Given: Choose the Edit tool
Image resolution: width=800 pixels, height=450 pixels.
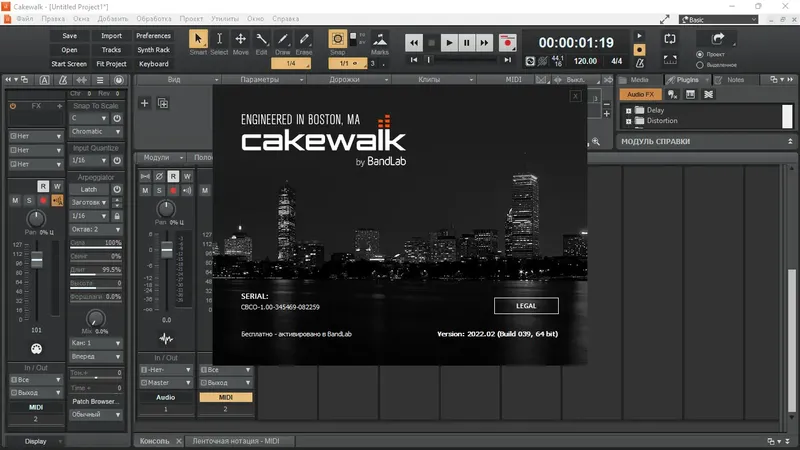Looking at the screenshot, I should [261, 39].
